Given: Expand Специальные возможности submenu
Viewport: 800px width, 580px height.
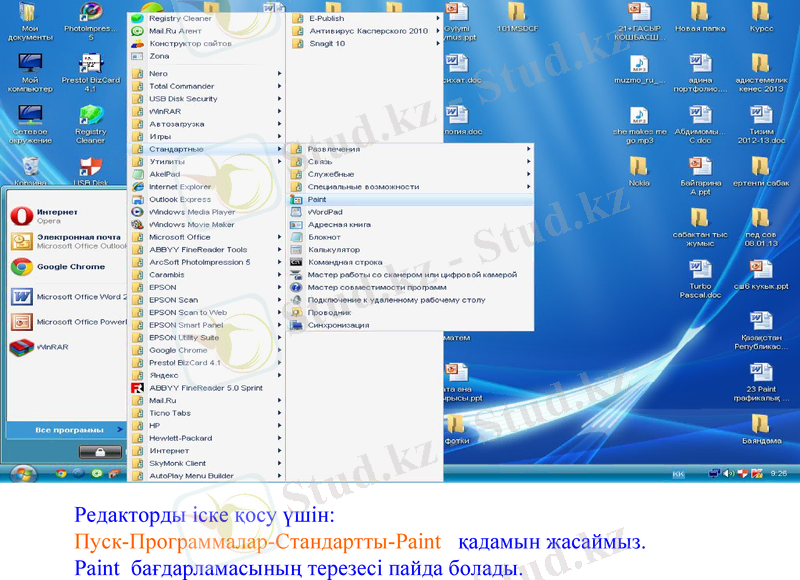Looking at the screenshot, I should pos(363,187).
